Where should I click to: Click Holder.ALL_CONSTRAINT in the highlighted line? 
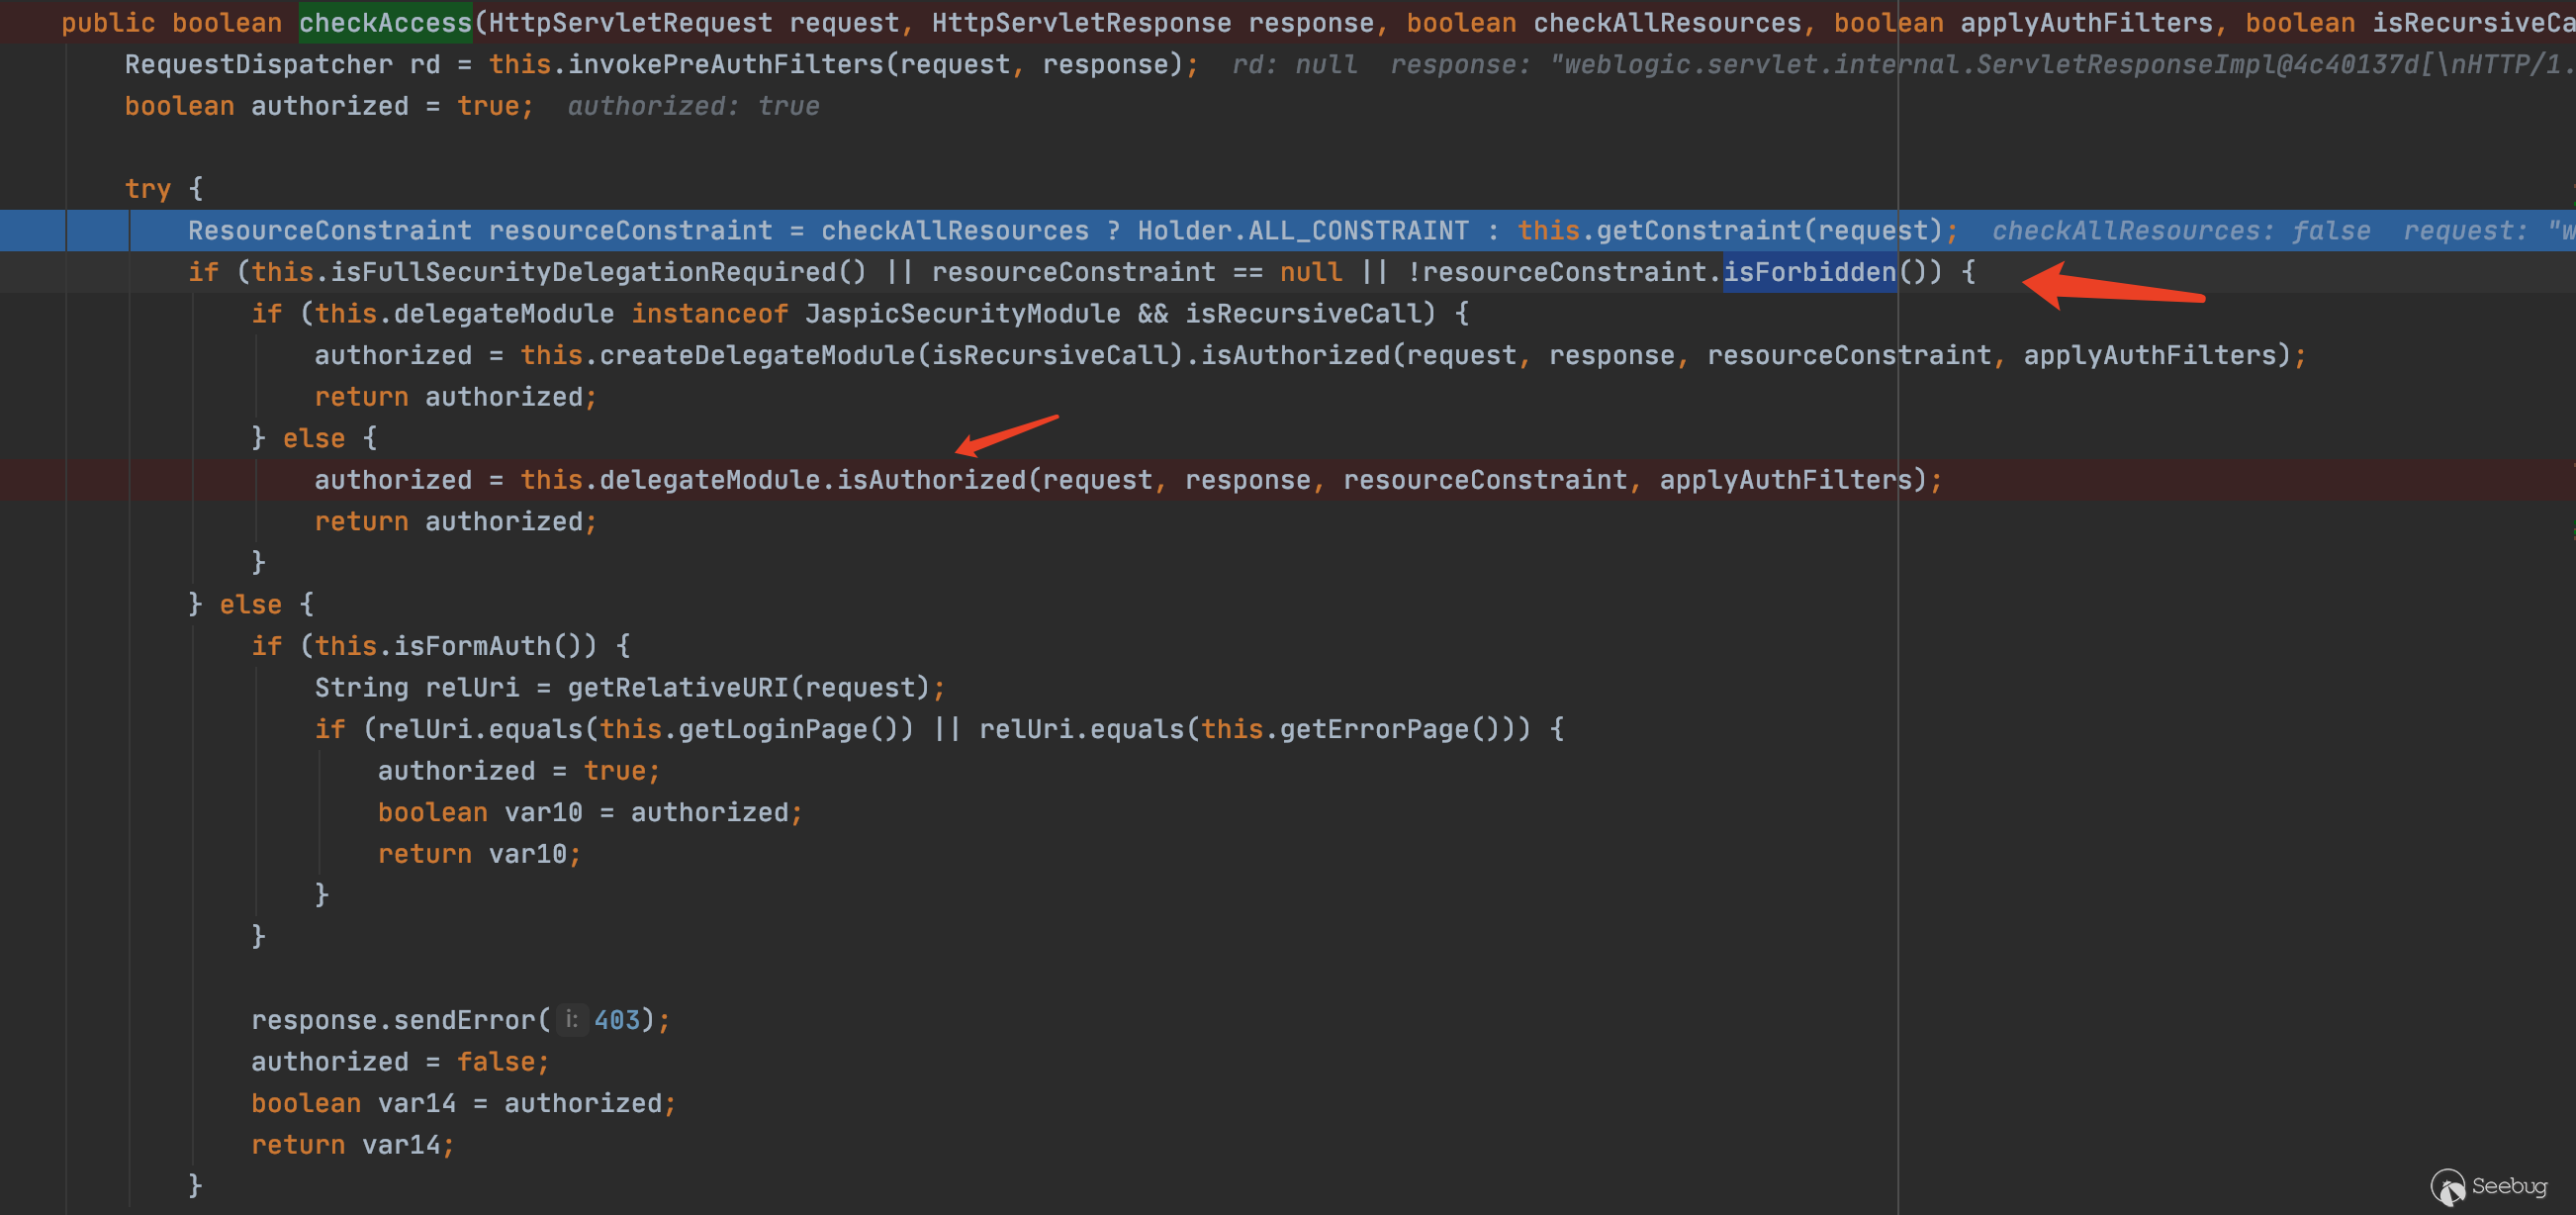pyautogui.click(x=1303, y=231)
